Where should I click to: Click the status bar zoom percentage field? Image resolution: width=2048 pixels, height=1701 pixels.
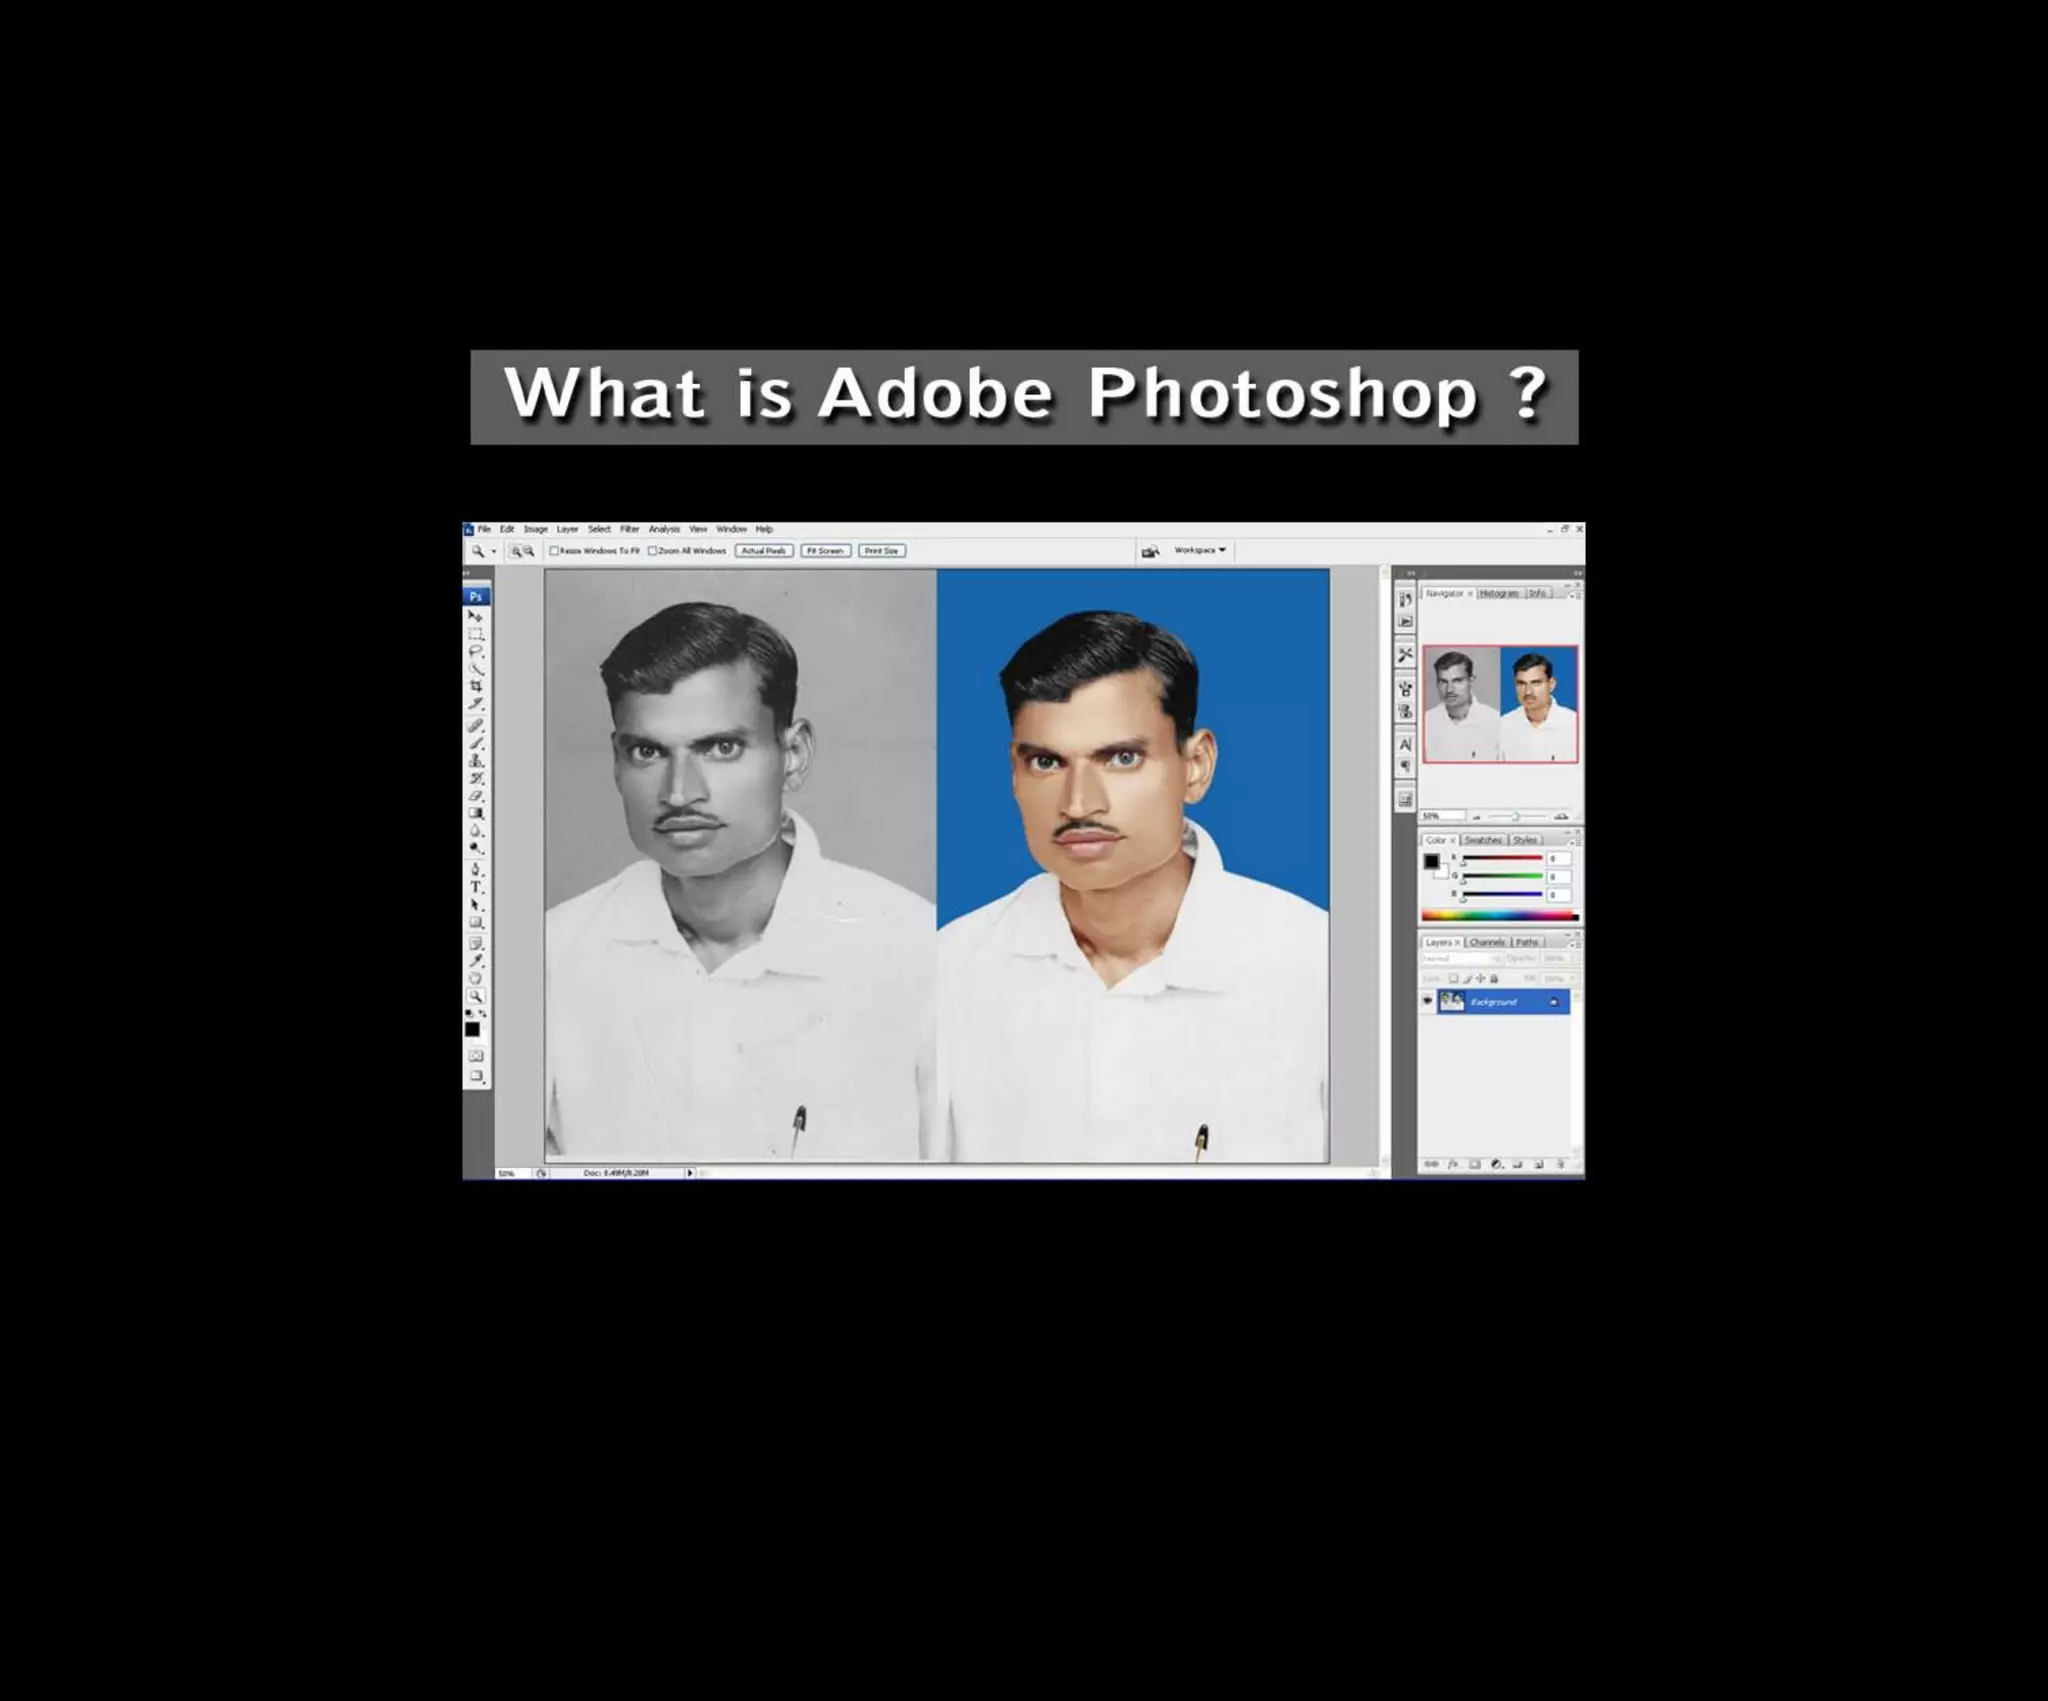coord(514,1173)
